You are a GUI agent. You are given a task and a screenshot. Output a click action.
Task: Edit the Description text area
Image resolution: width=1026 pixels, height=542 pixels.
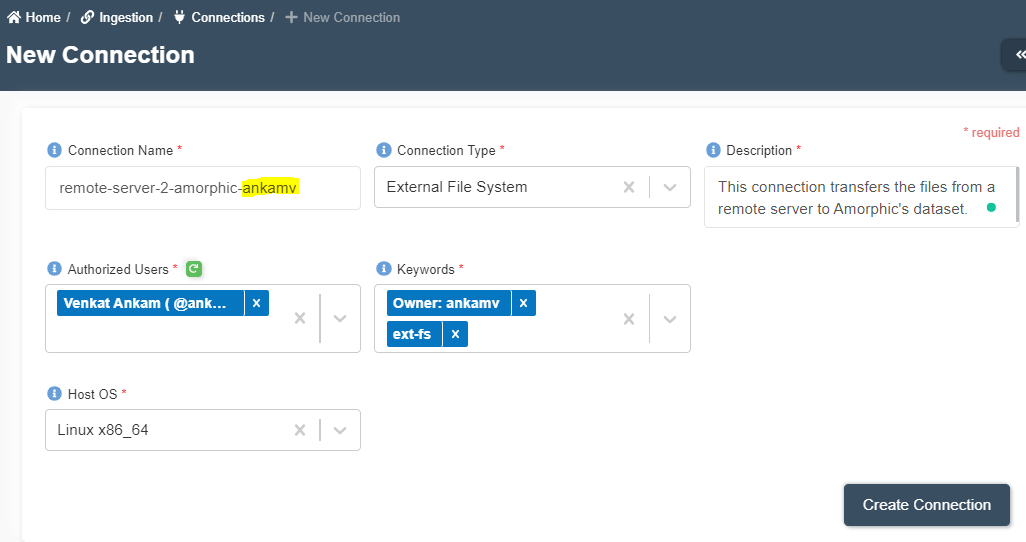tap(861, 197)
